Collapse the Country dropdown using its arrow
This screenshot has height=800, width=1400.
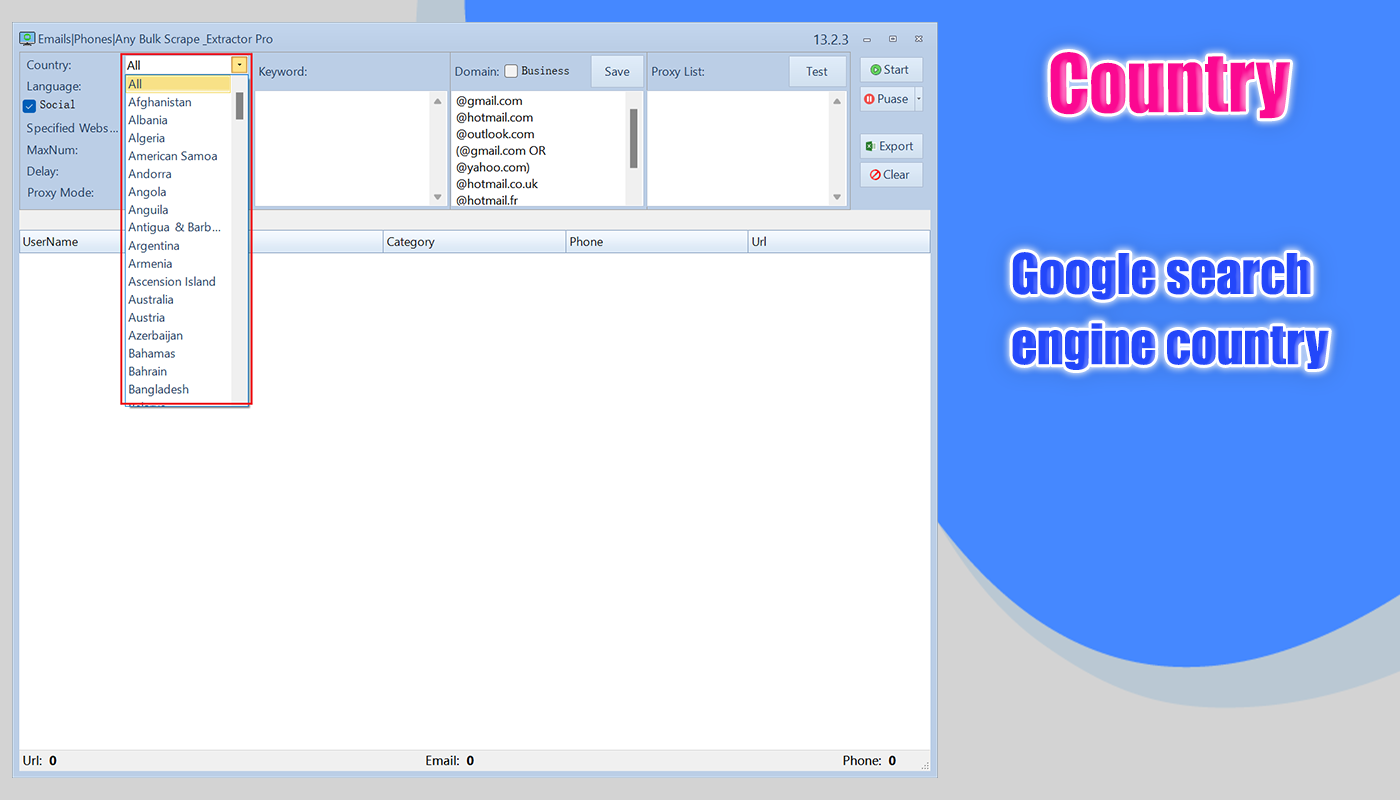tap(239, 65)
